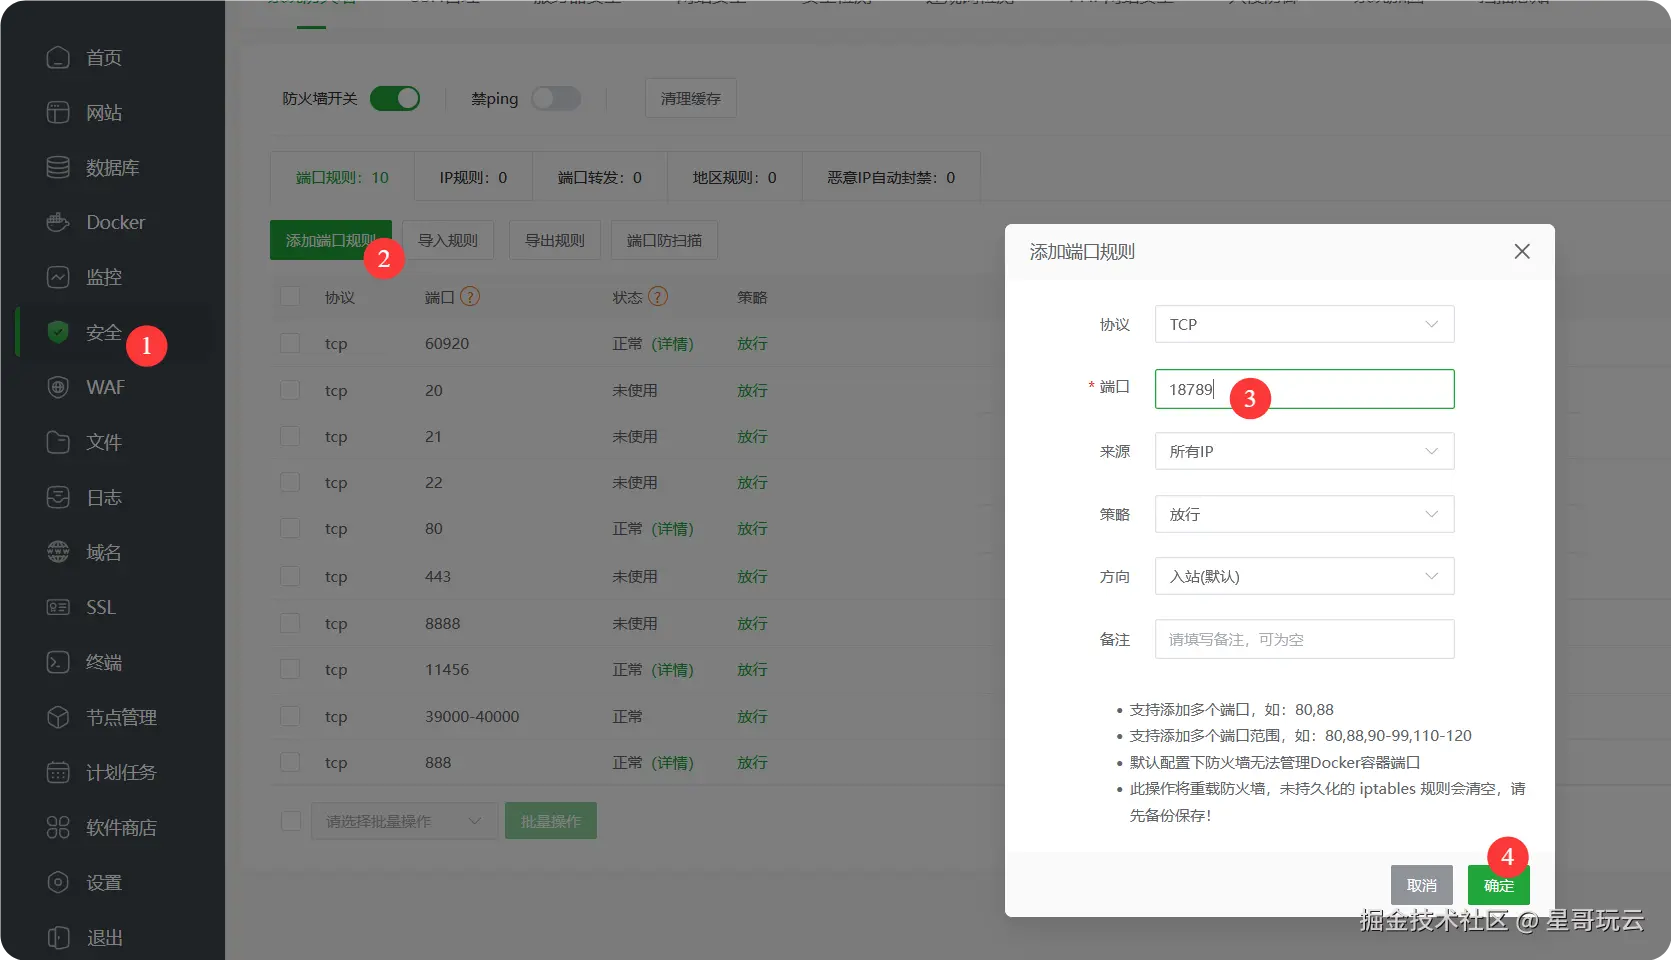
Task: Open the 网站 website icon
Action: [x=58, y=113]
